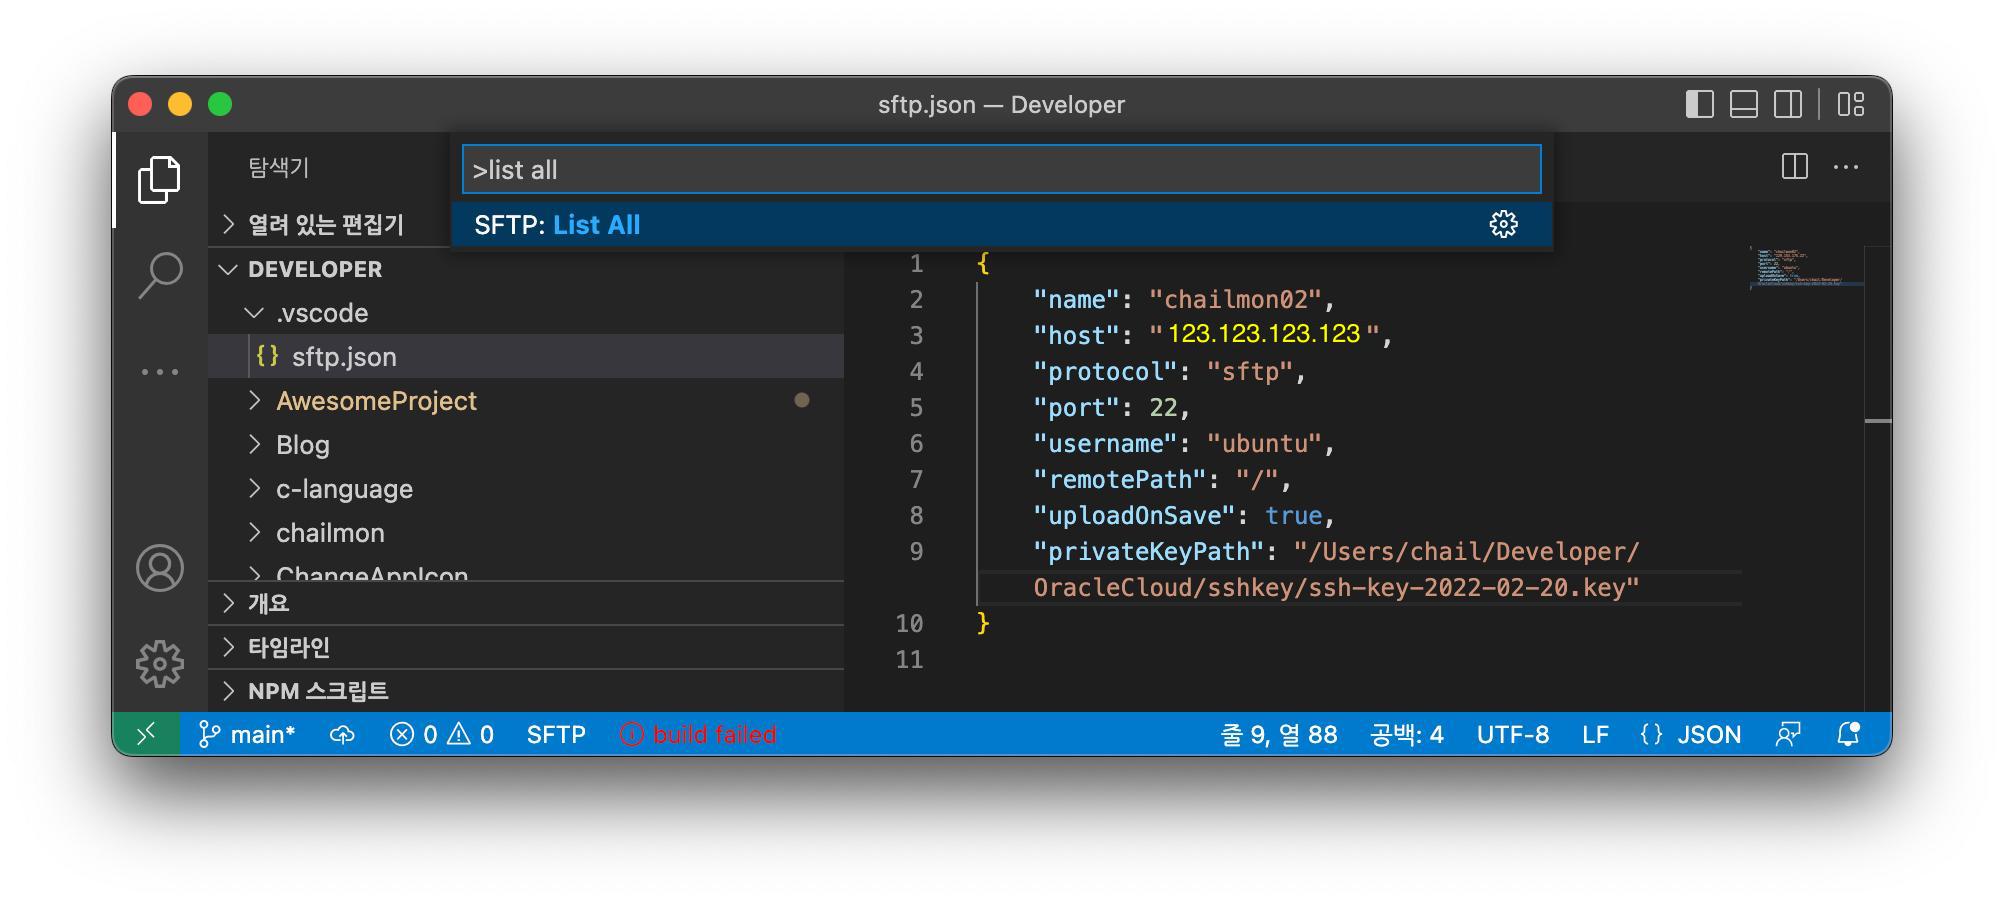Expand the 개요 section
Image resolution: width=2004 pixels, height=904 pixels.
pyautogui.click(x=260, y=603)
